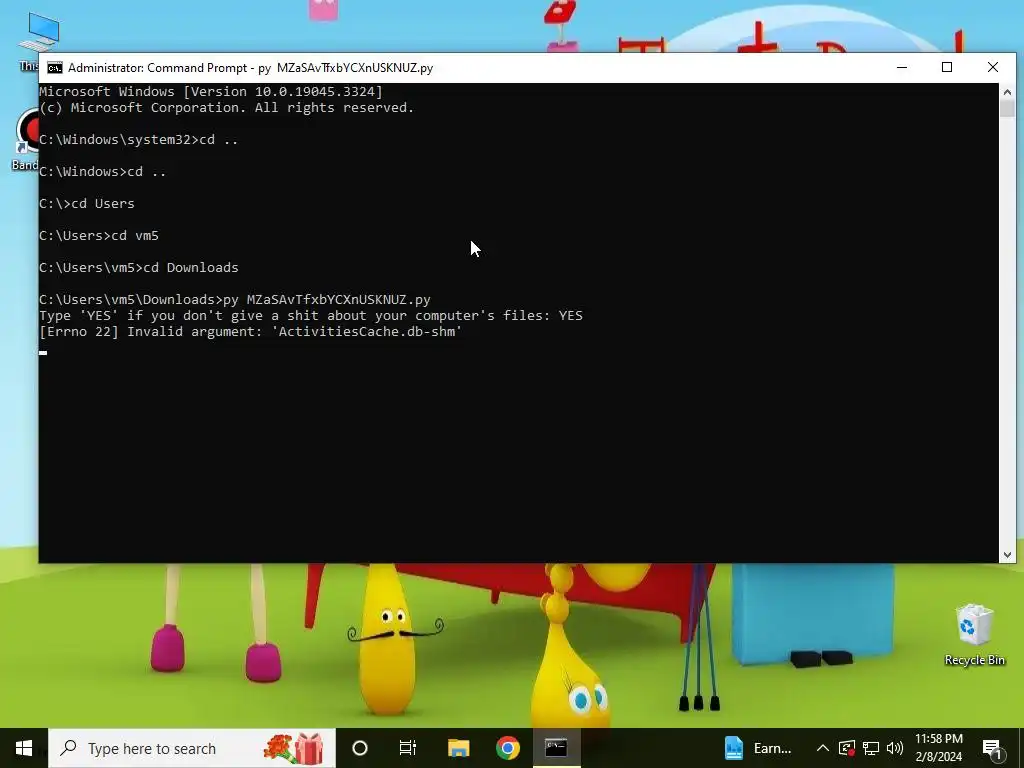This screenshot has height=768, width=1024.
Task: Open Cortana circle icon on taskbar
Action: tap(360, 748)
